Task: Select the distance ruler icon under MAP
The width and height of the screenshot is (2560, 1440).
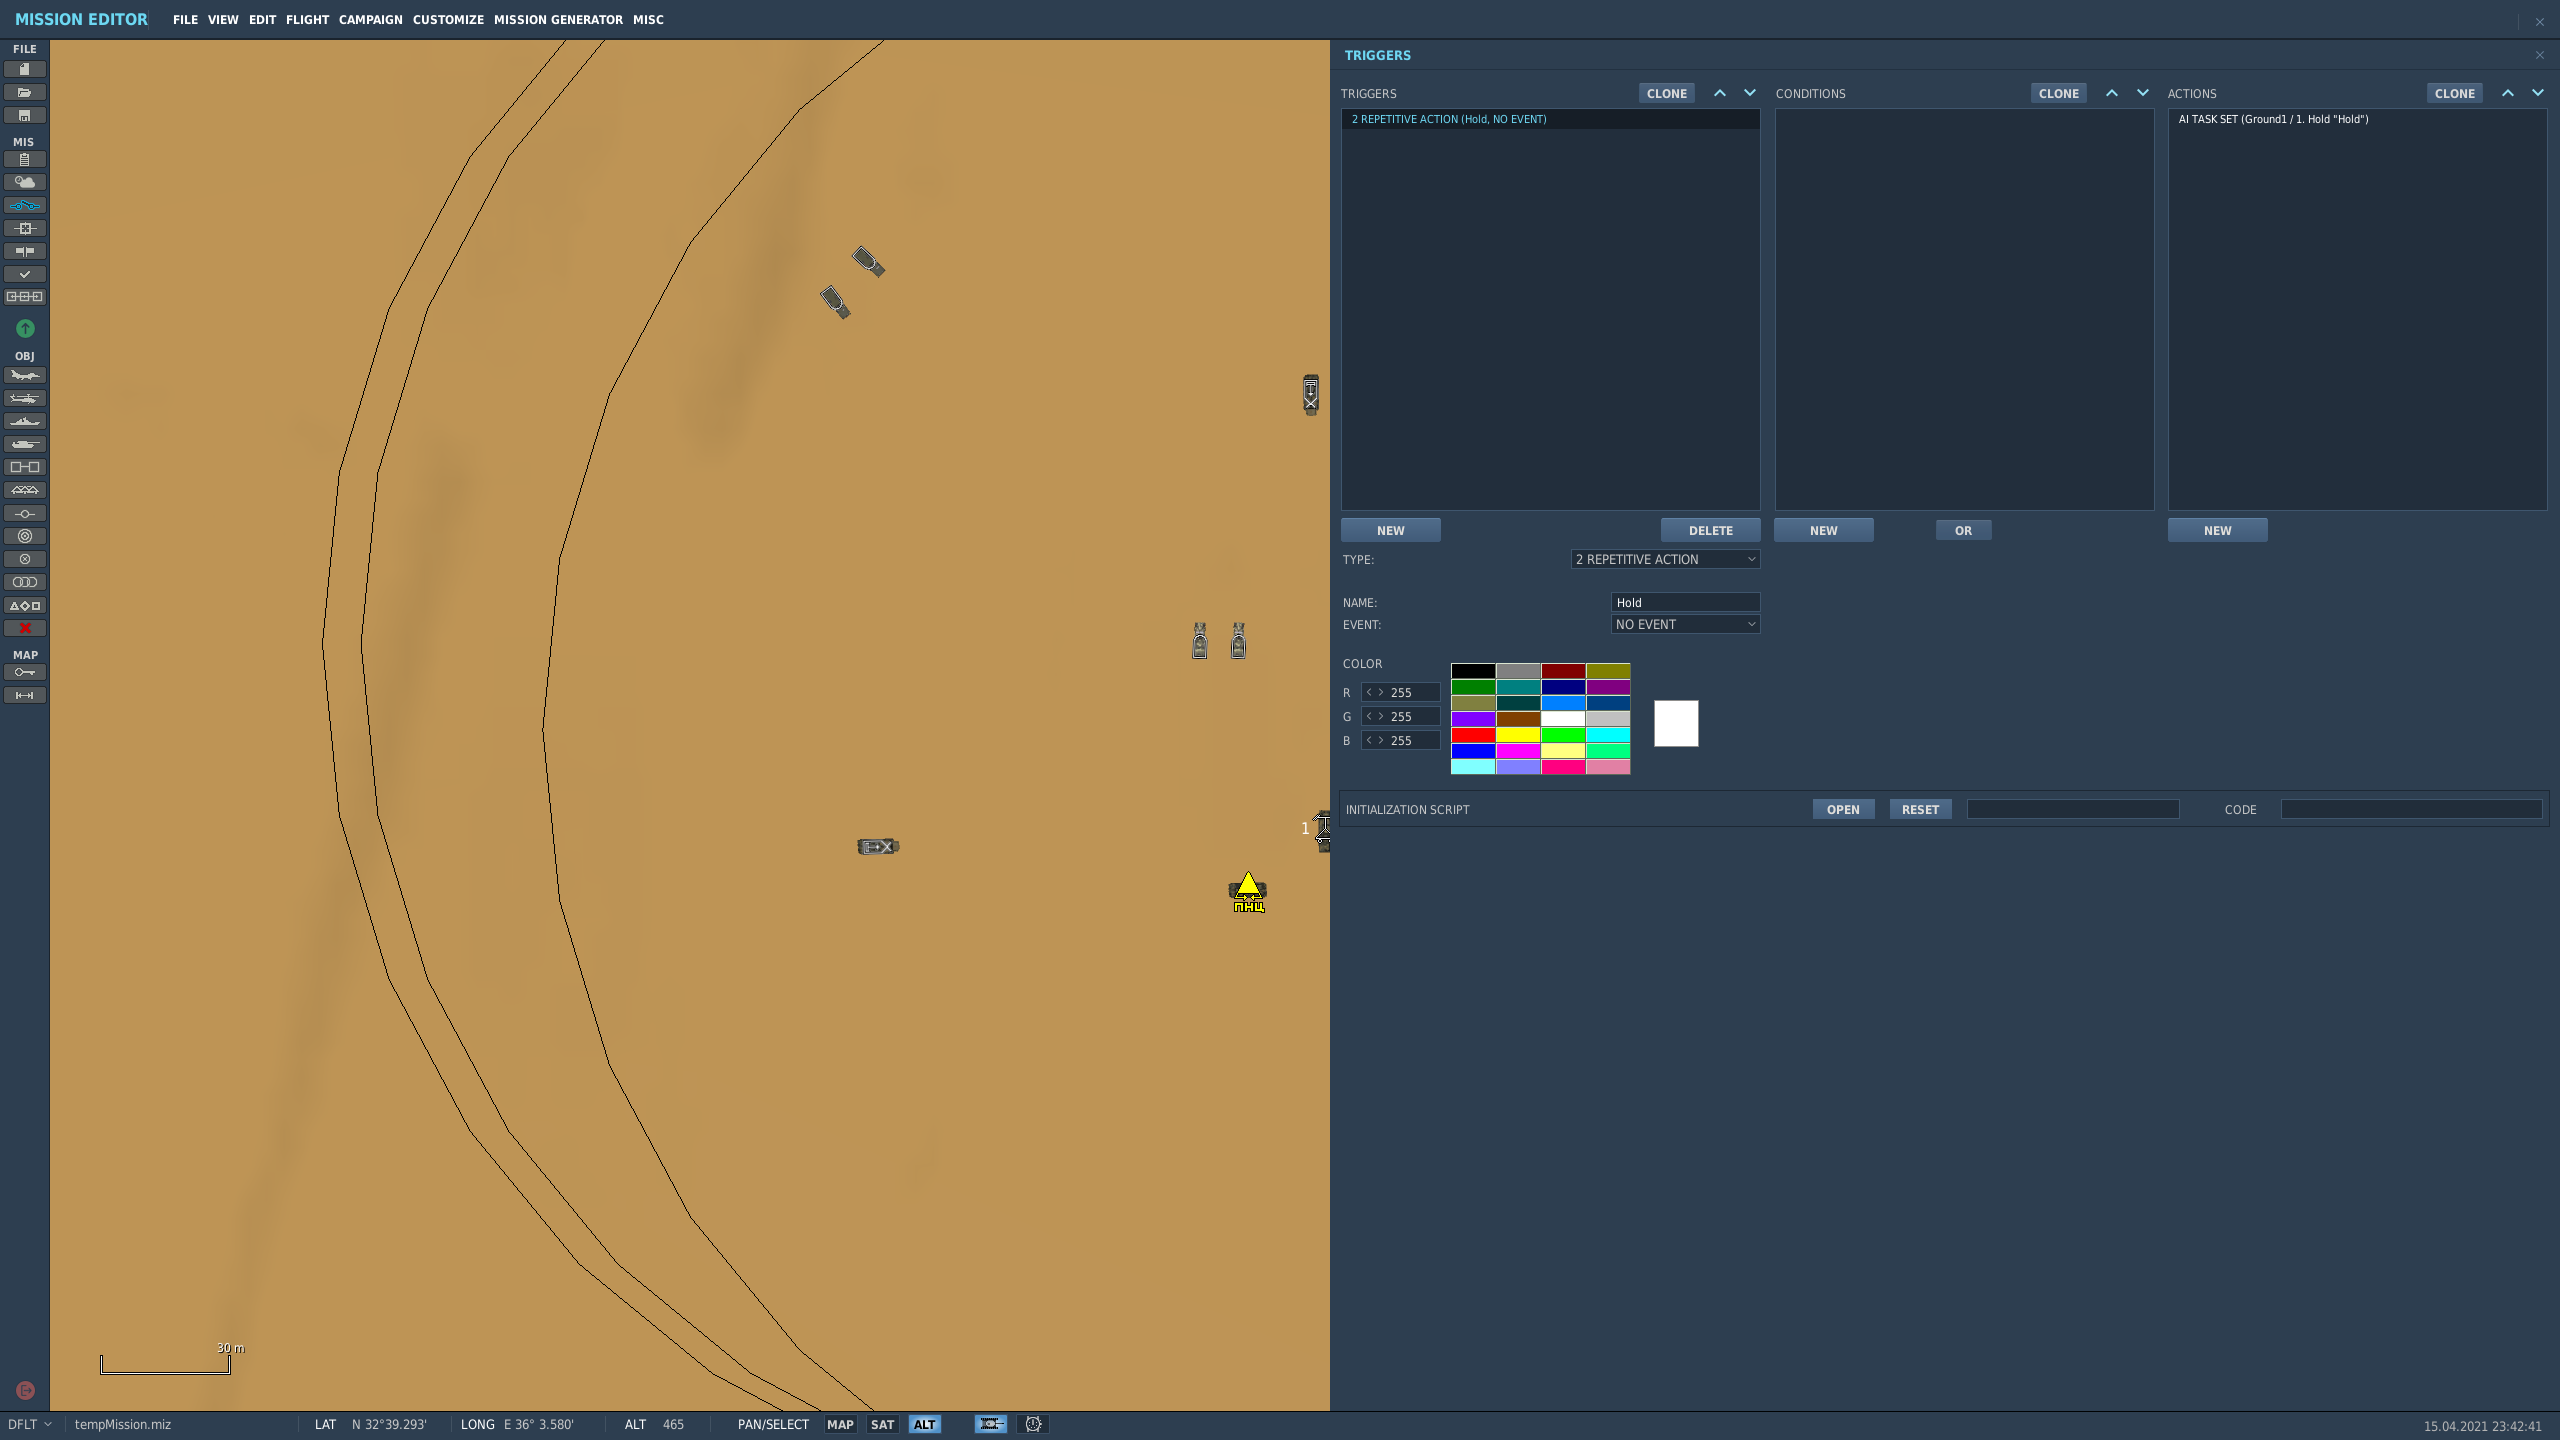Action: tap(25, 695)
